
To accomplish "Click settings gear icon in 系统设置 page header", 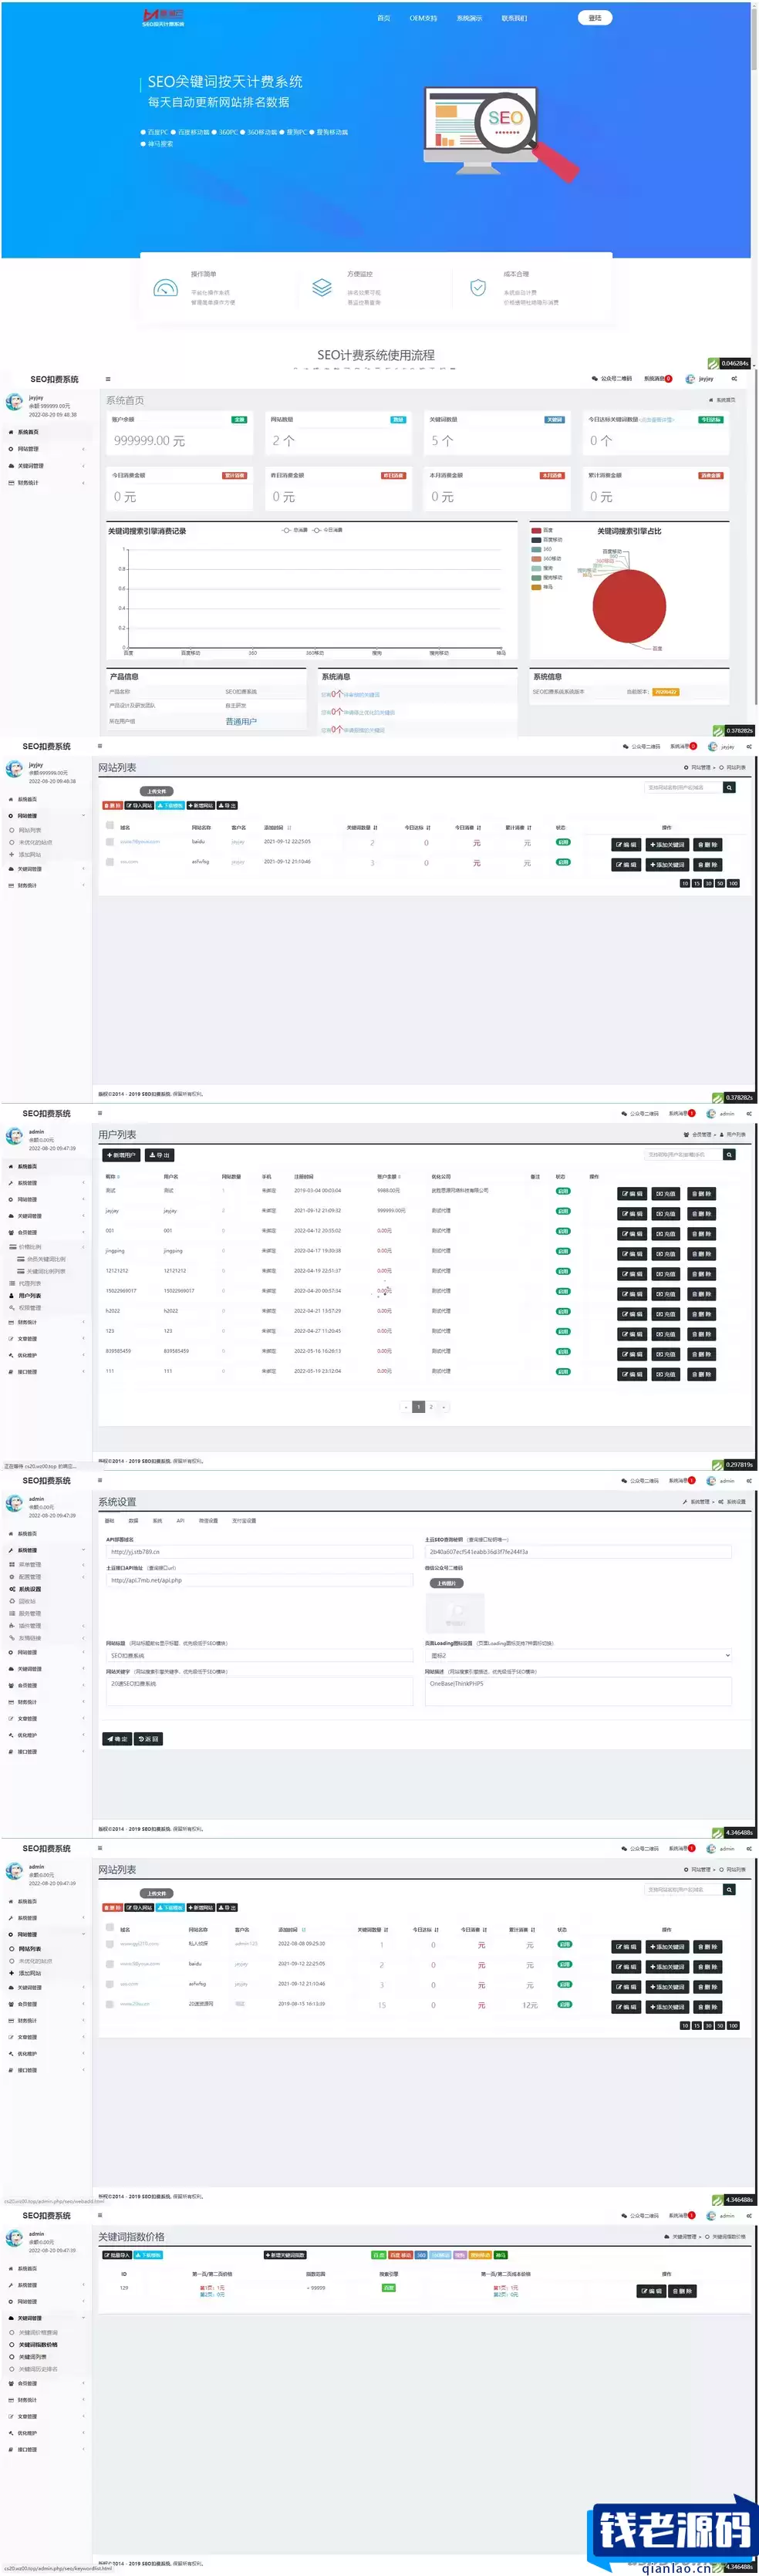I will (749, 1481).
